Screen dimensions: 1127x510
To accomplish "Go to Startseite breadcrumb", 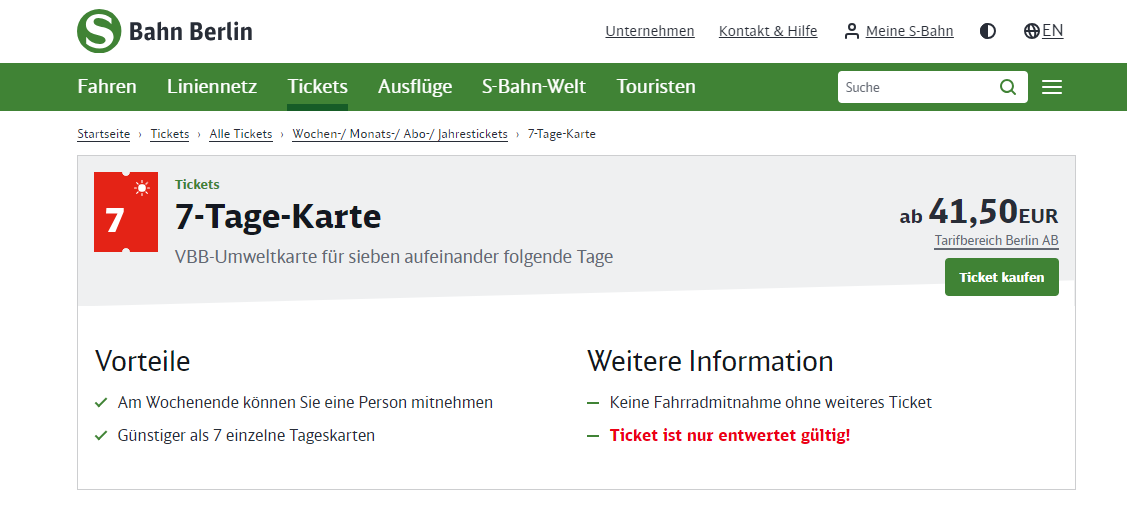I will (x=104, y=134).
